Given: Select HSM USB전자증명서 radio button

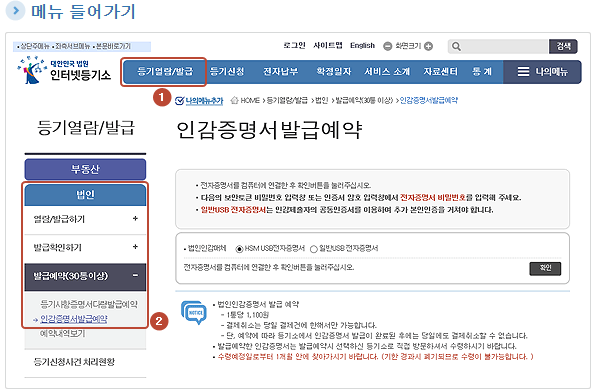Looking at the screenshot, I should (x=239, y=249).
